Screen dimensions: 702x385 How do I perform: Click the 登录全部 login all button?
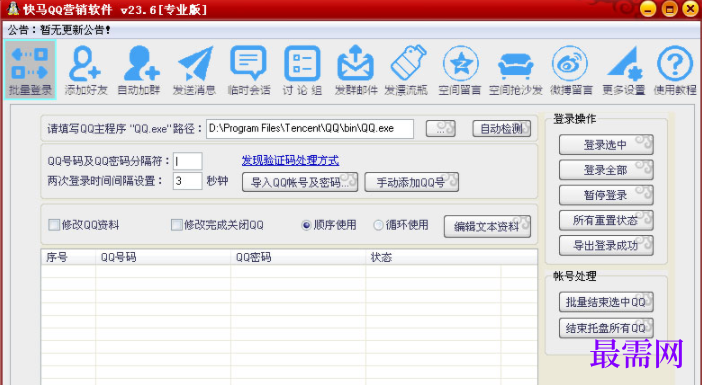pyautogui.click(x=606, y=170)
